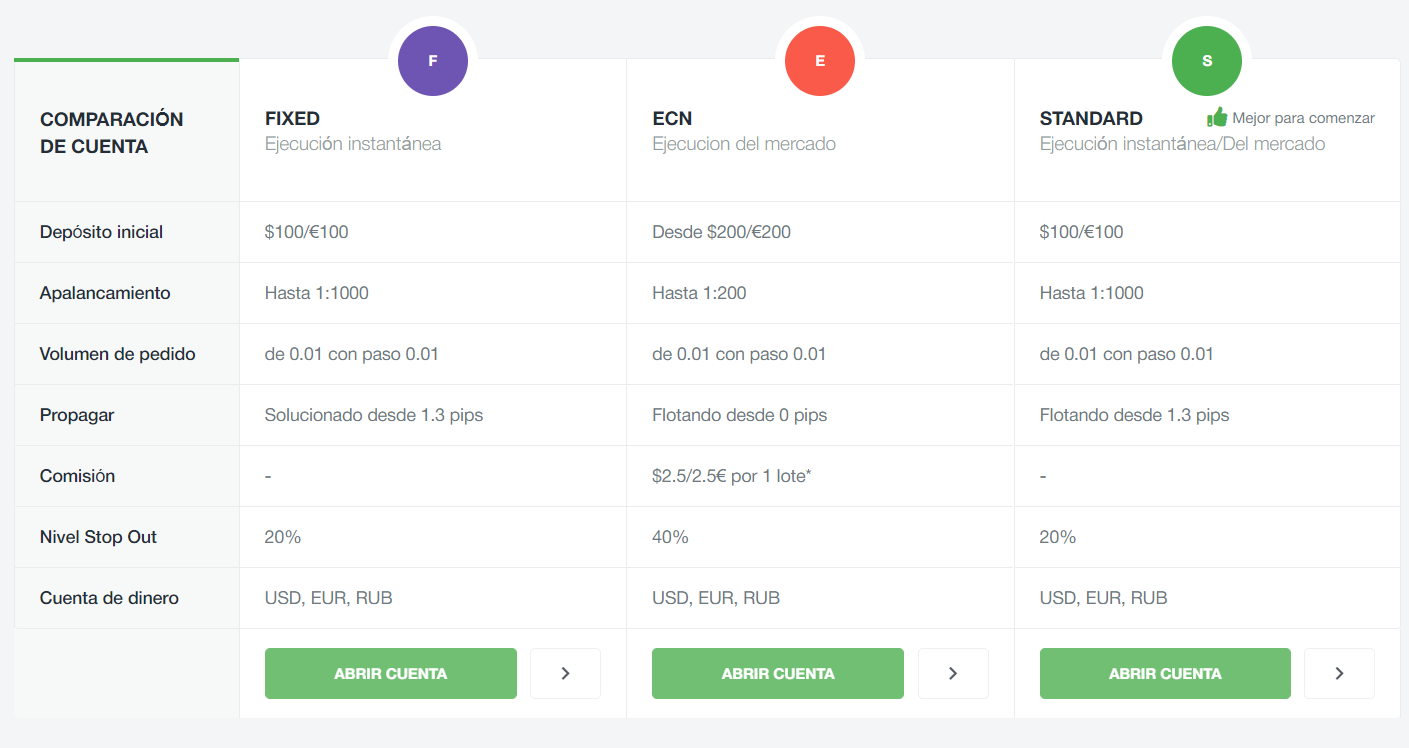Expand ECN account details with arrow
This screenshot has width=1409, height=748.
click(953, 673)
